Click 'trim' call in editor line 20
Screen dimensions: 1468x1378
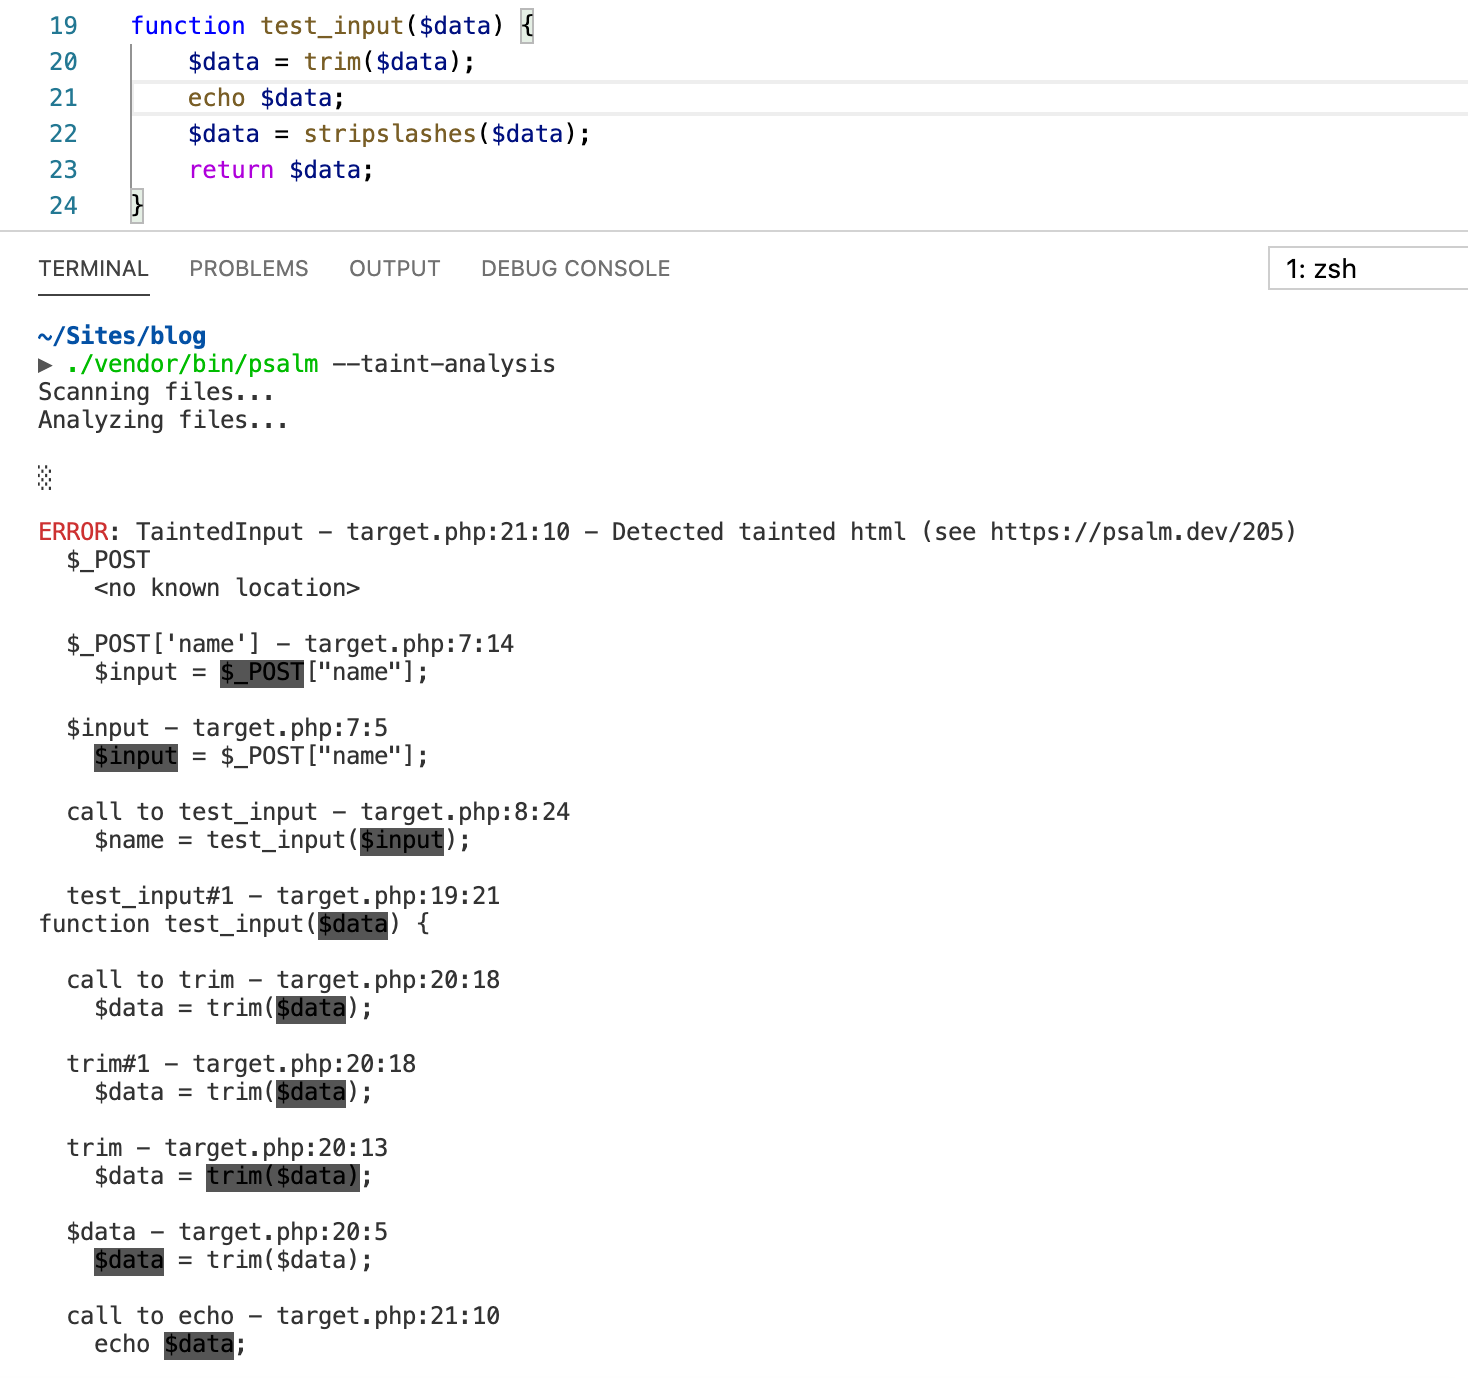332,61
